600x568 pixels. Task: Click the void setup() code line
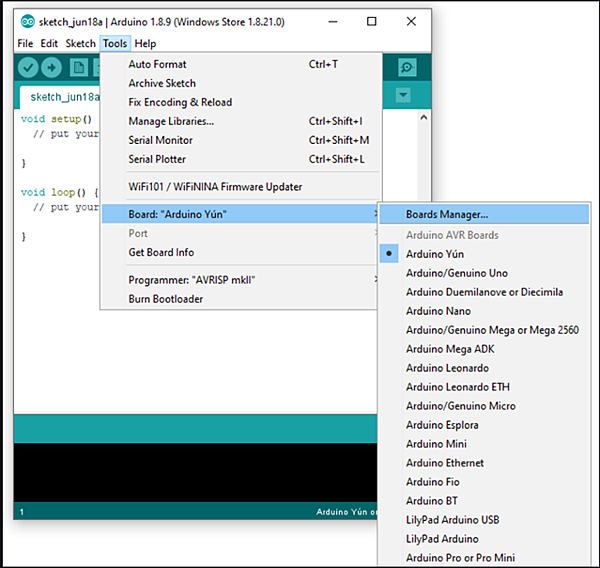[57, 119]
